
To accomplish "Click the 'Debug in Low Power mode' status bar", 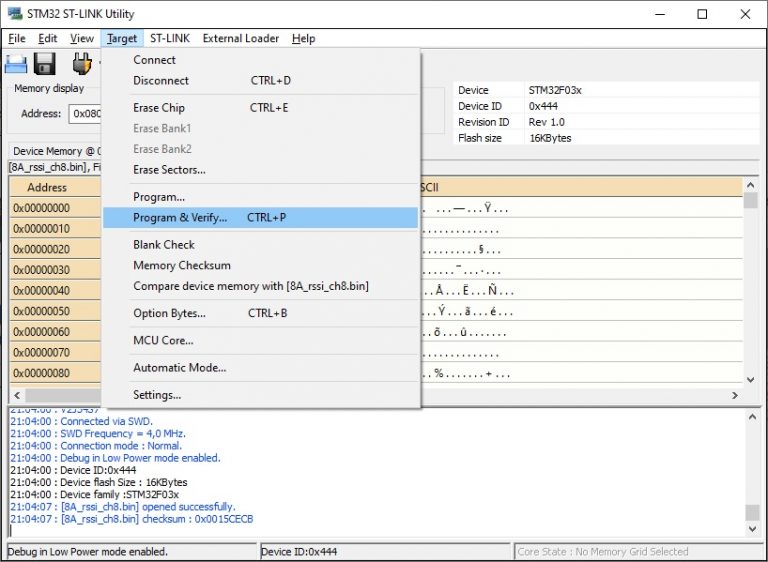I will click(132, 552).
